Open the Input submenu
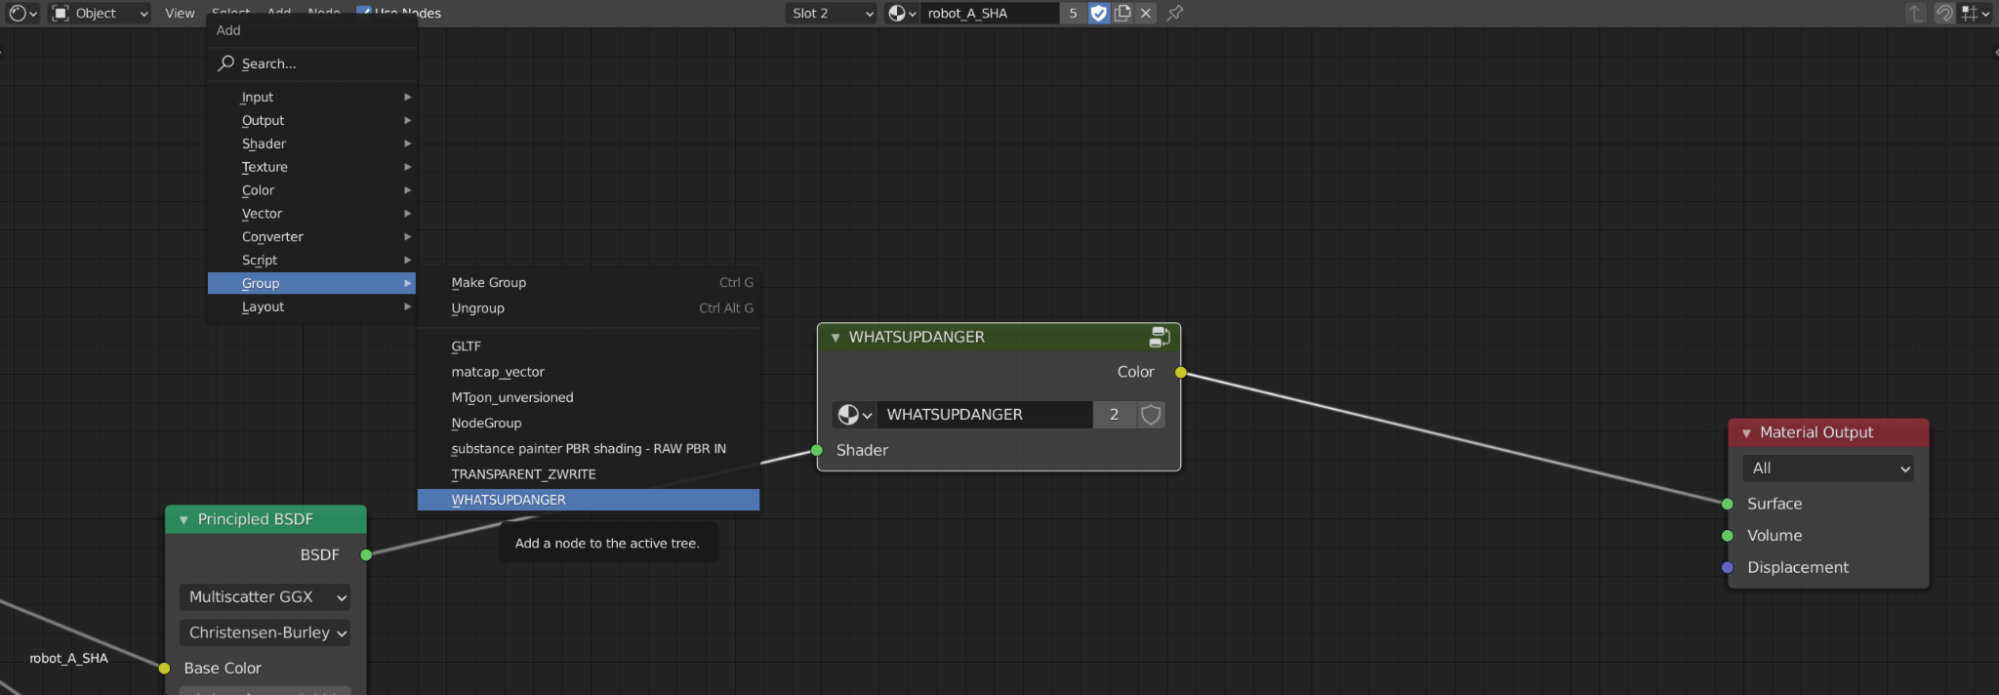The height and width of the screenshot is (695, 1999). click(x=312, y=97)
